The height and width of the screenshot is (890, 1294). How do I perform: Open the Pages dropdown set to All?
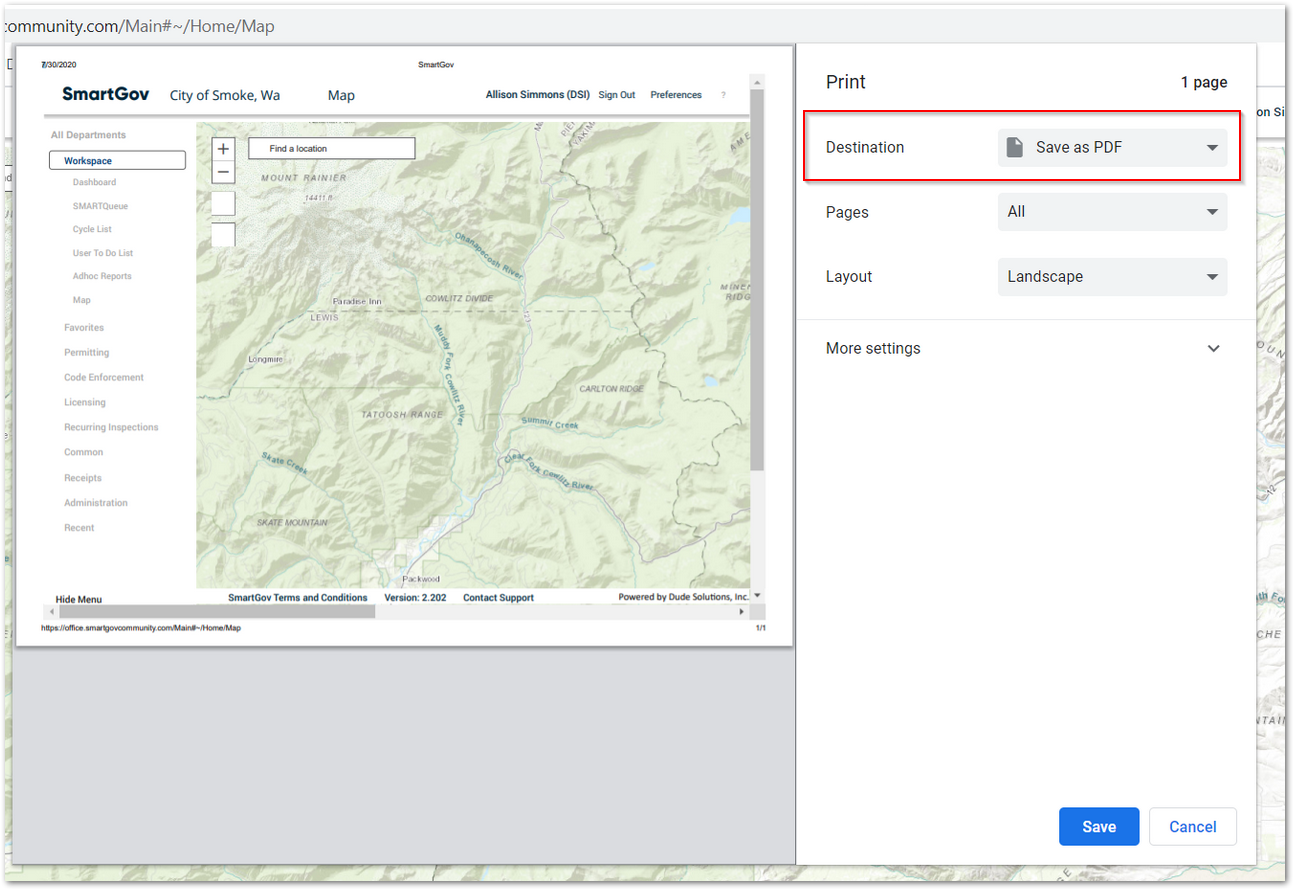click(1112, 212)
